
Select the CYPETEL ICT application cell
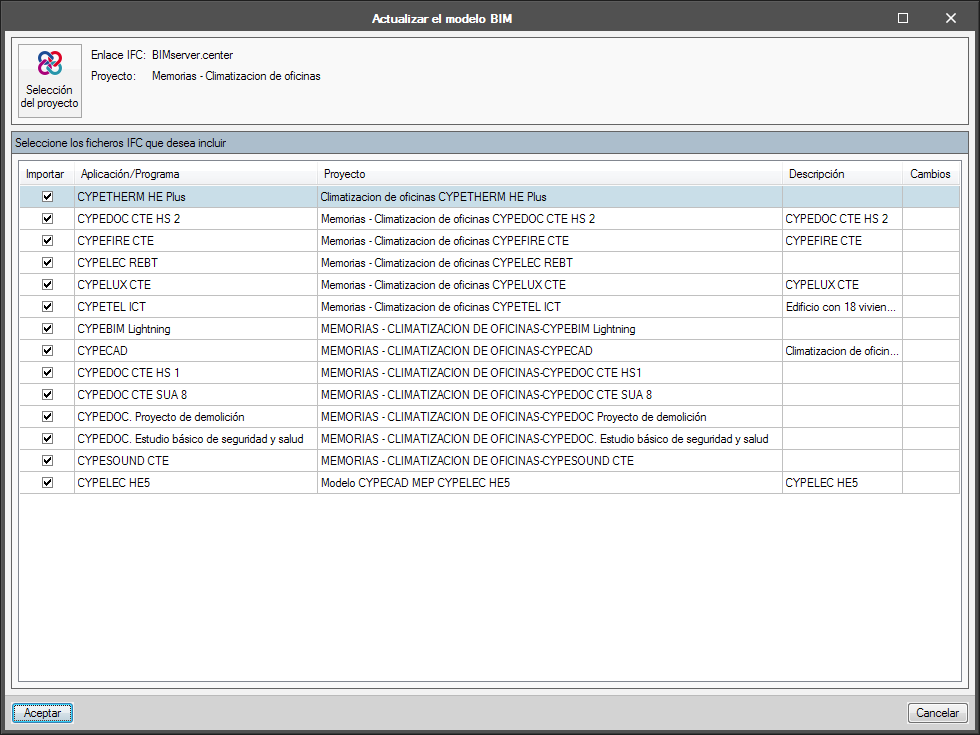pos(196,307)
